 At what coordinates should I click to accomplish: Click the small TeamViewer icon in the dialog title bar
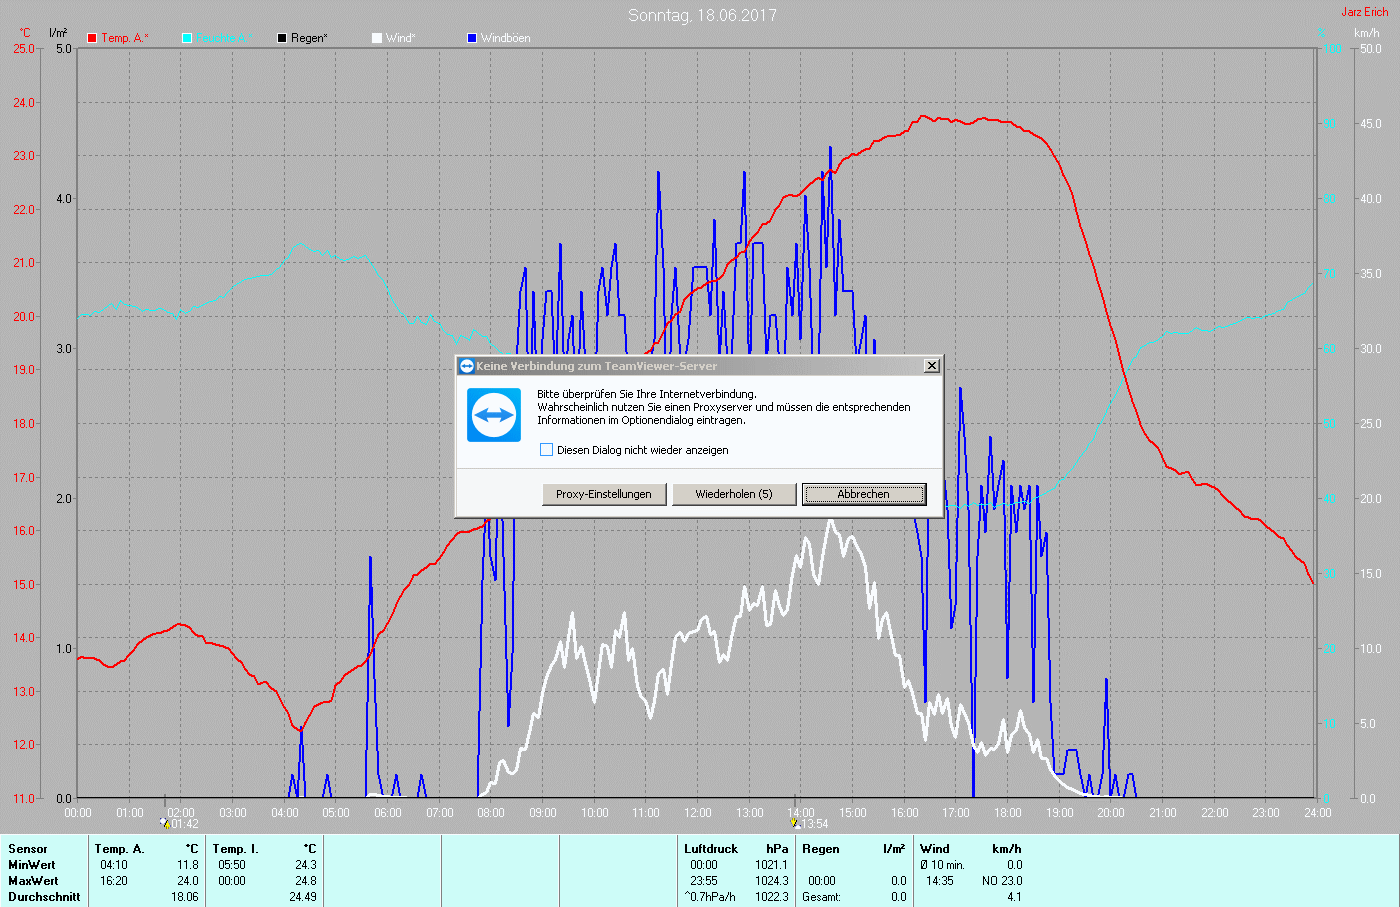click(466, 366)
